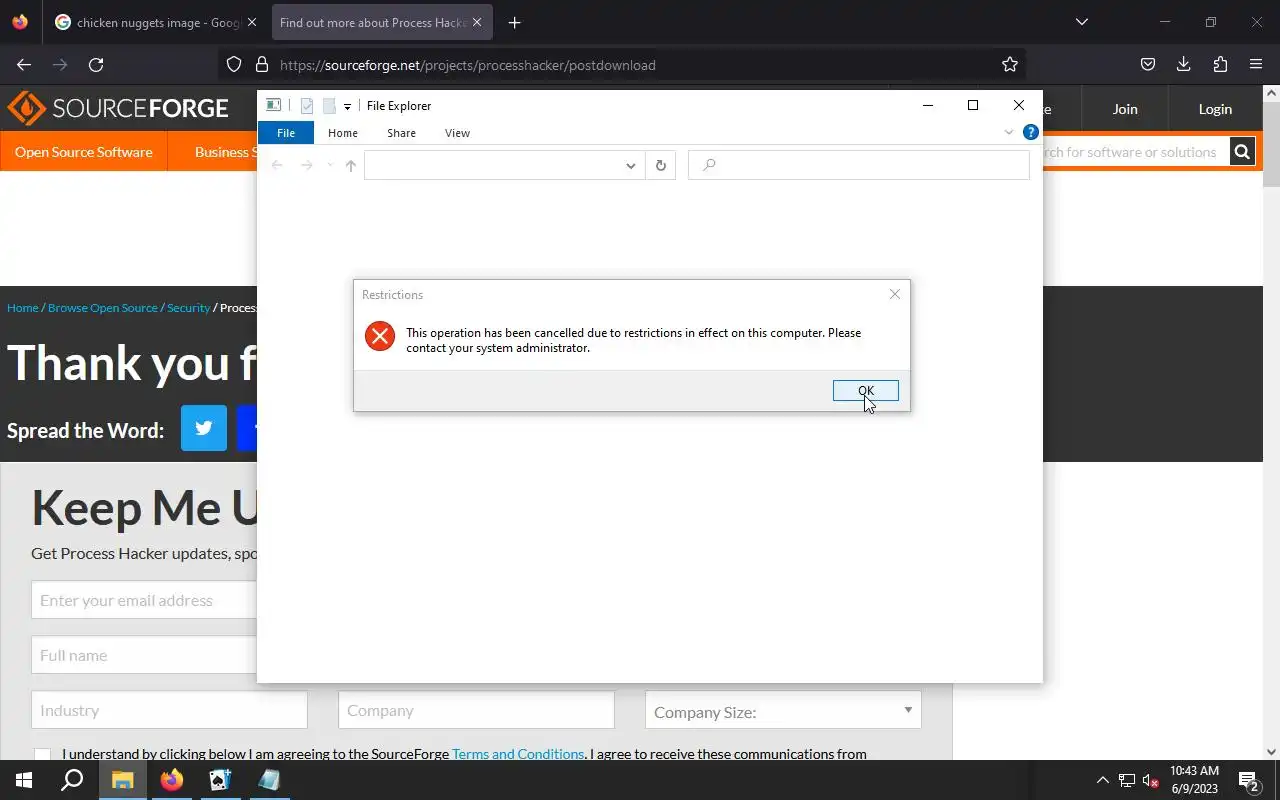Expand the address bar history dropdown
This screenshot has height=800, width=1280.
coord(630,166)
